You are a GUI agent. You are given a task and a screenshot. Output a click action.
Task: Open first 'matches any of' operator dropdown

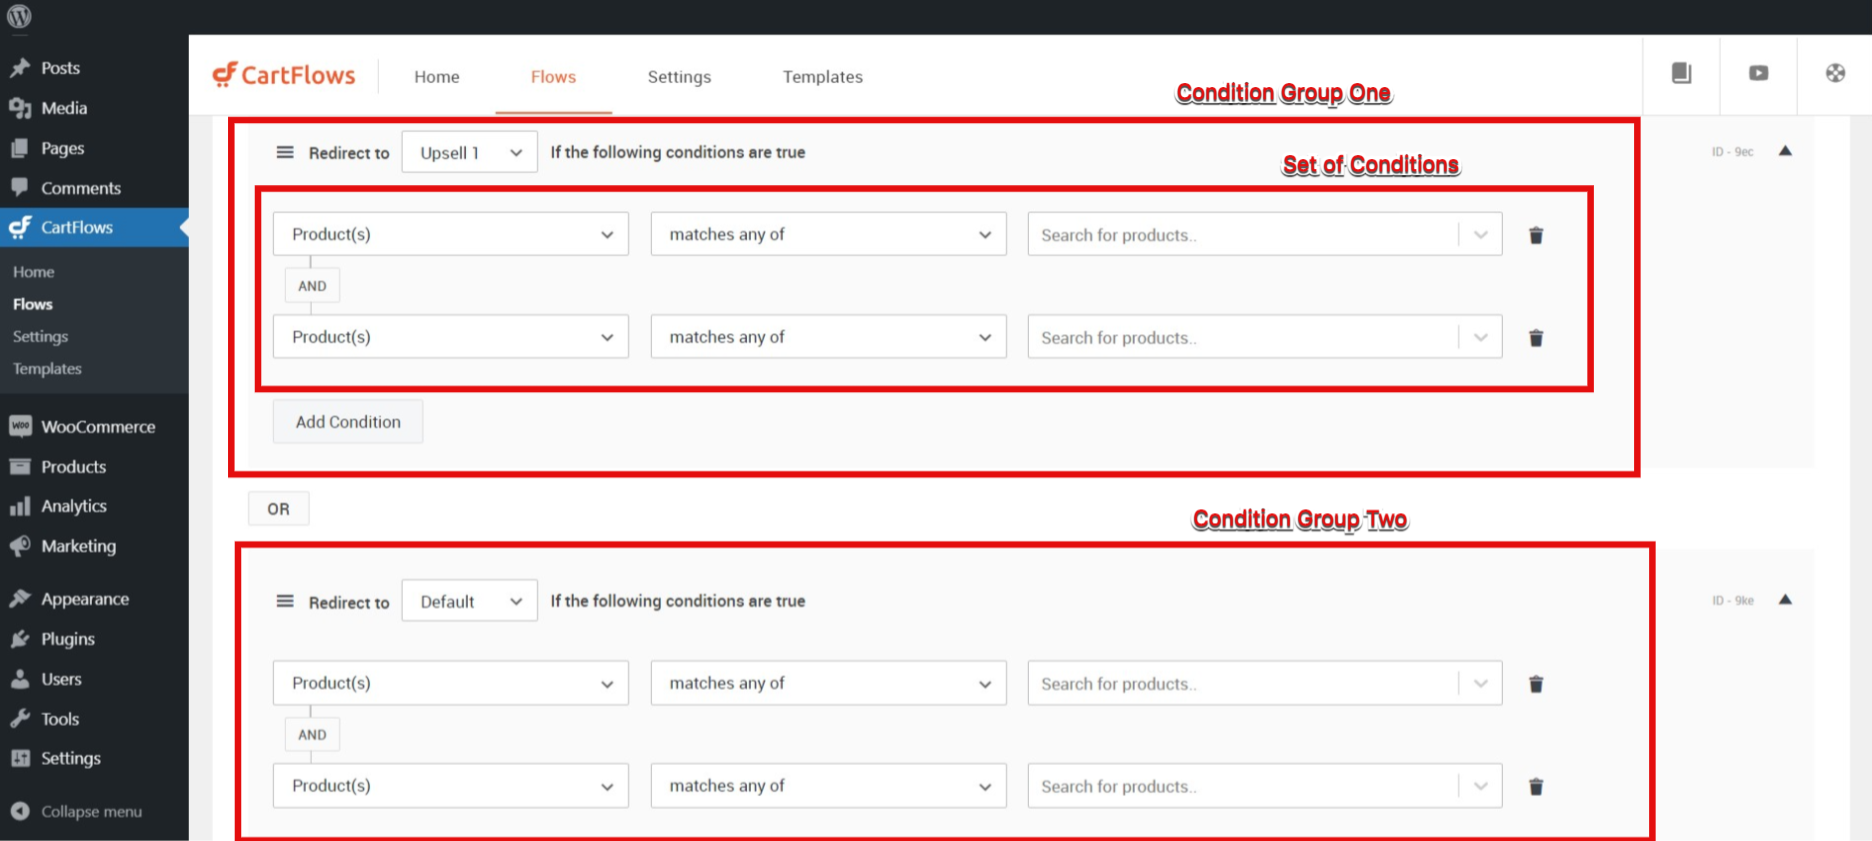pyautogui.click(x=828, y=234)
